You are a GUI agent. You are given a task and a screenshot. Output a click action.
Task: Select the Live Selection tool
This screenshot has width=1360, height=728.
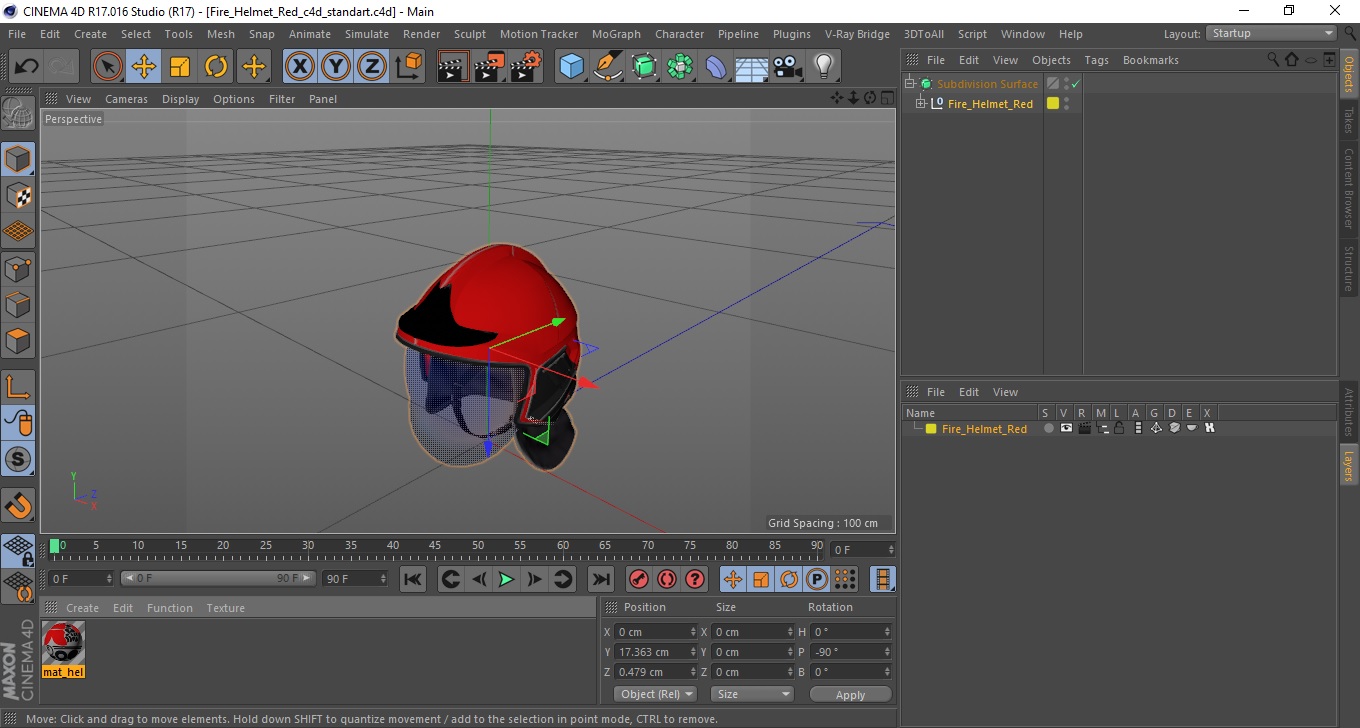click(x=108, y=67)
